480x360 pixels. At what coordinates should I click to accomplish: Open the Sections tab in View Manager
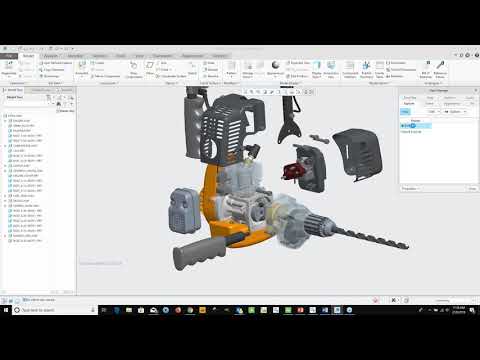click(x=450, y=98)
